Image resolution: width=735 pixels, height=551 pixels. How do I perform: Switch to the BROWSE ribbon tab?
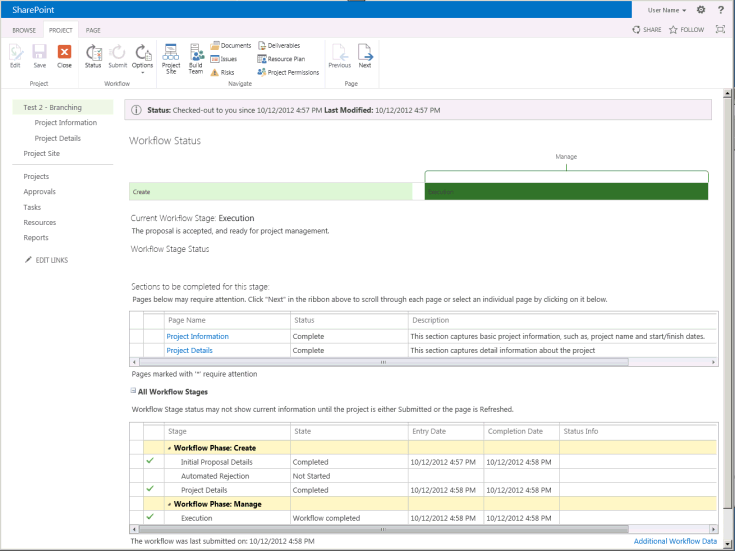pyautogui.click(x=23, y=31)
